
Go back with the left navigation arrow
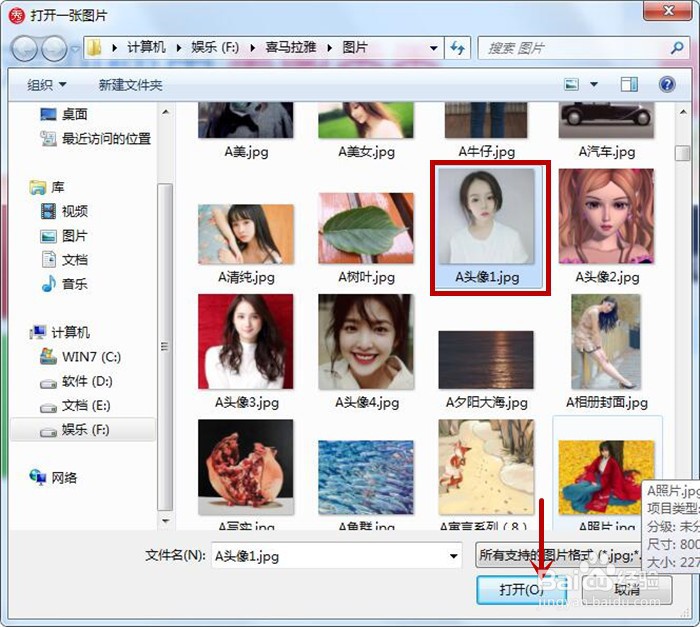(x=25, y=48)
